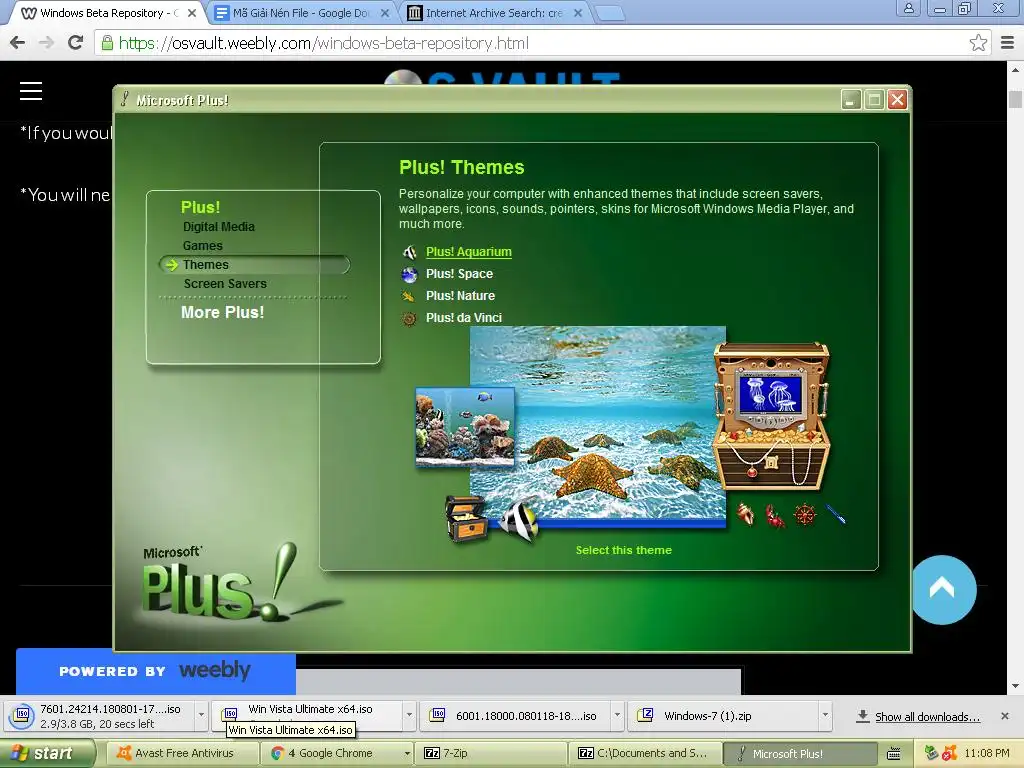
Task: Click the da Vinci theme gear icon
Action: 409,319
